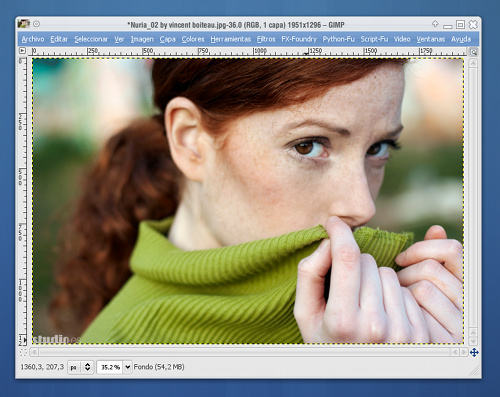Open the Script-Fu menu
This screenshot has width=500, height=397.
point(374,39)
